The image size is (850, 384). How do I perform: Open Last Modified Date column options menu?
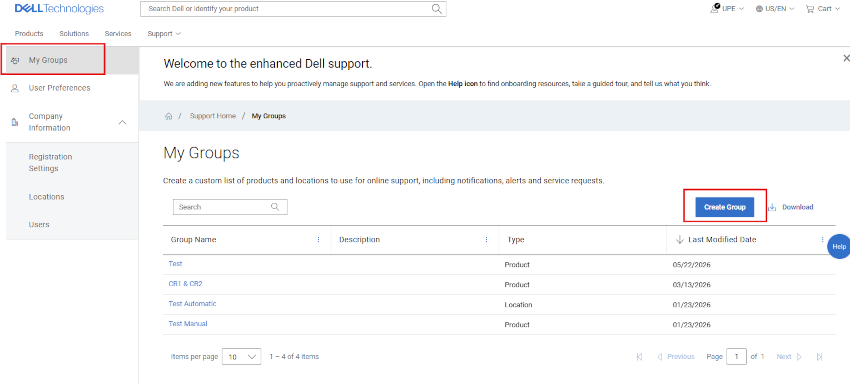[x=822, y=240]
